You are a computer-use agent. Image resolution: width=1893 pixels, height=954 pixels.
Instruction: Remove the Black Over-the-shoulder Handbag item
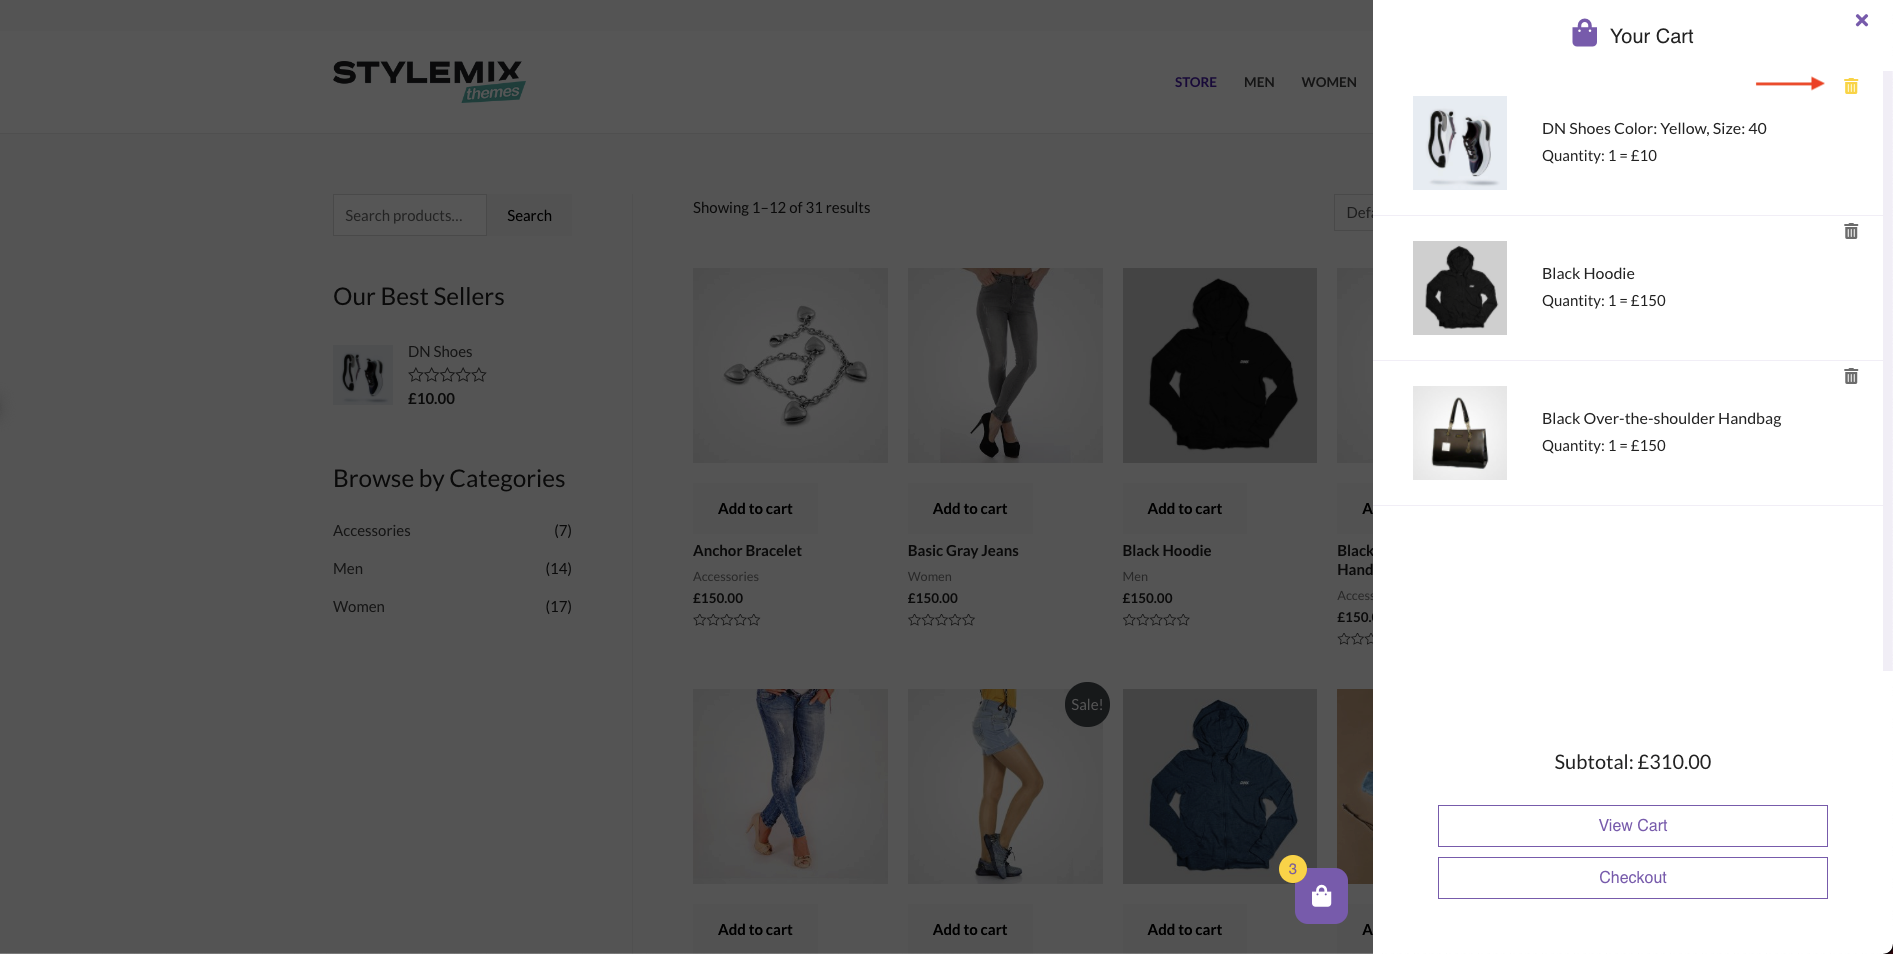[1851, 376]
